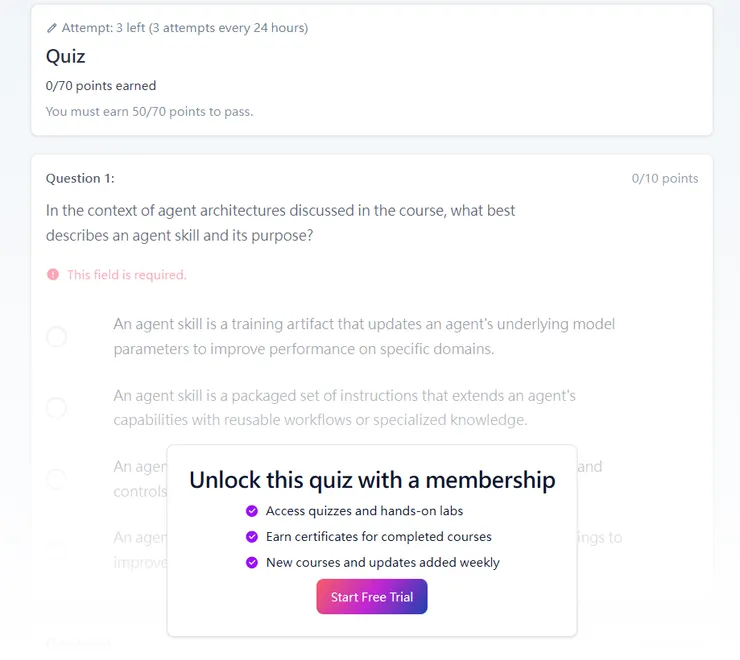The height and width of the screenshot is (660, 740).
Task: Click the pencil icon beside Attempt counter
Action: (x=52, y=28)
